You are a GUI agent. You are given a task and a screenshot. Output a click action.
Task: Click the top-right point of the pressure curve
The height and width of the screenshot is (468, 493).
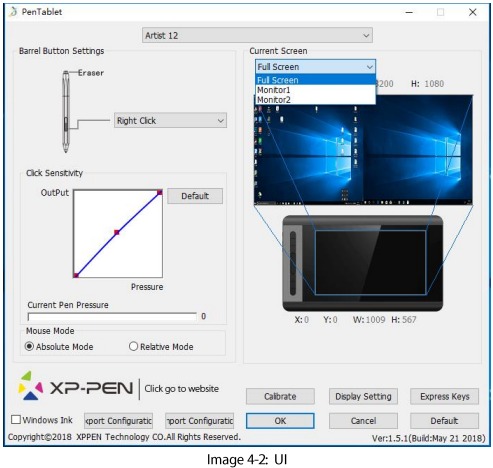click(x=160, y=192)
